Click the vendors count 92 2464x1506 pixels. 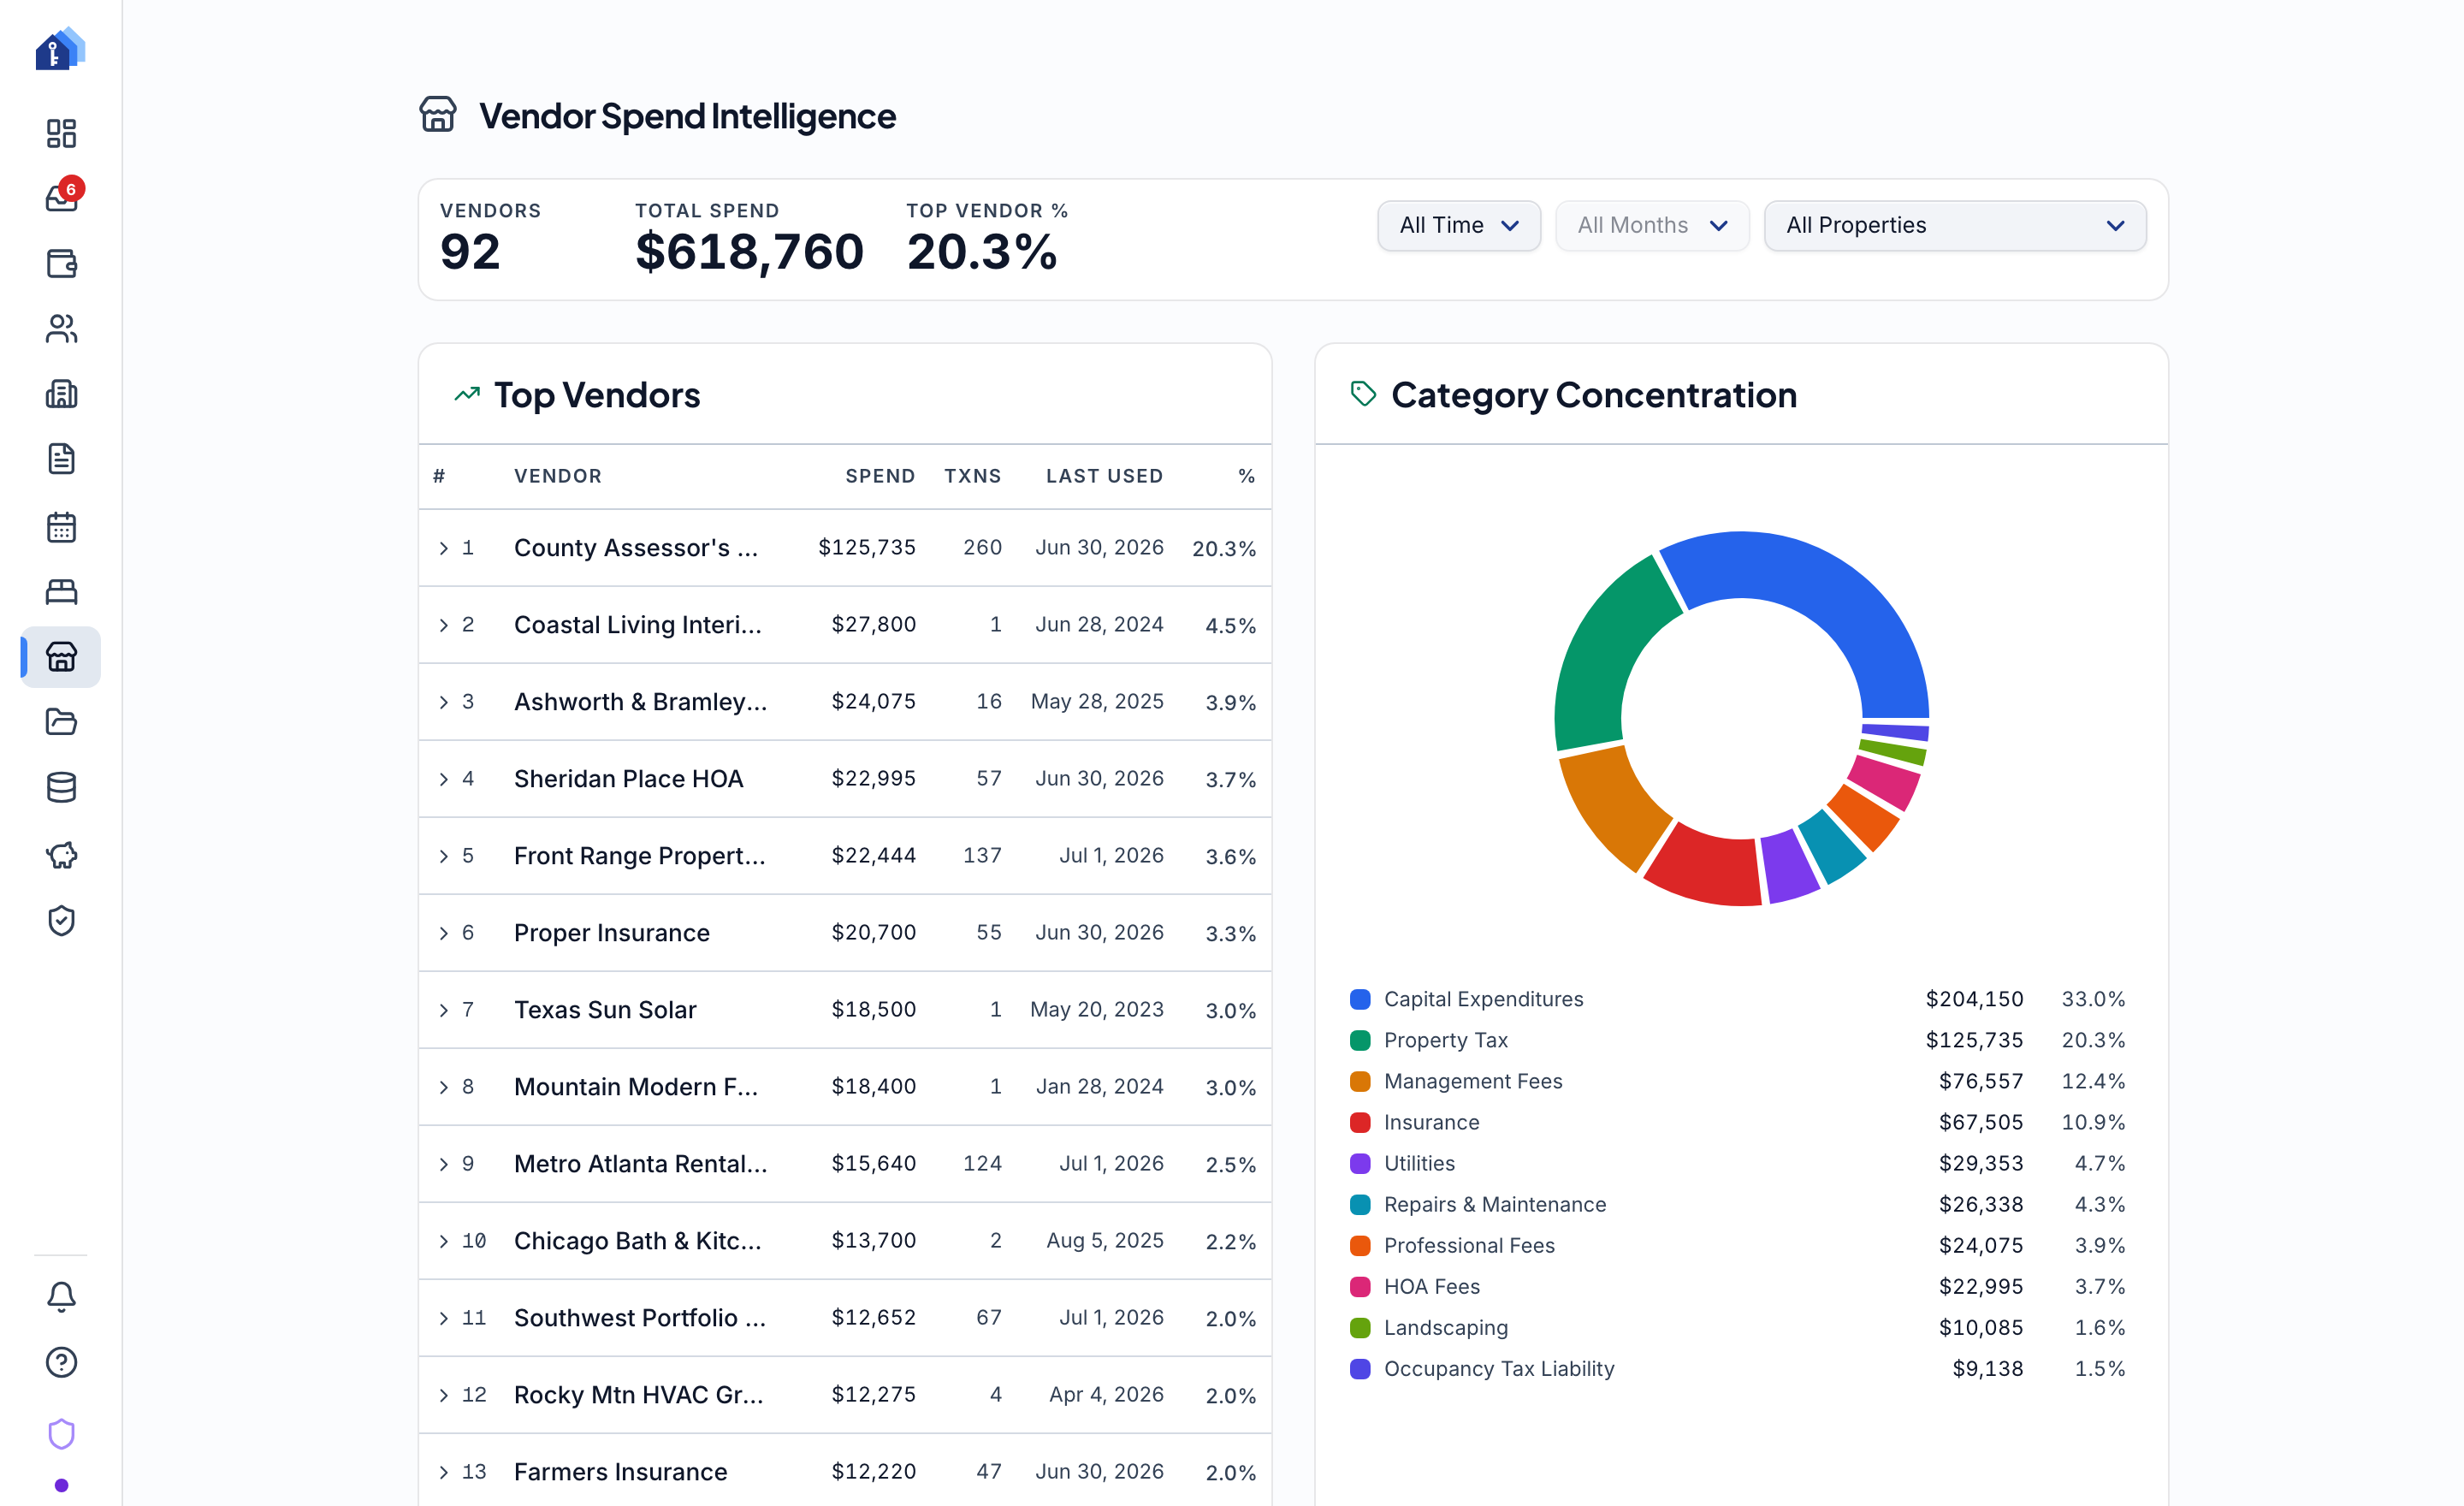click(470, 251)
